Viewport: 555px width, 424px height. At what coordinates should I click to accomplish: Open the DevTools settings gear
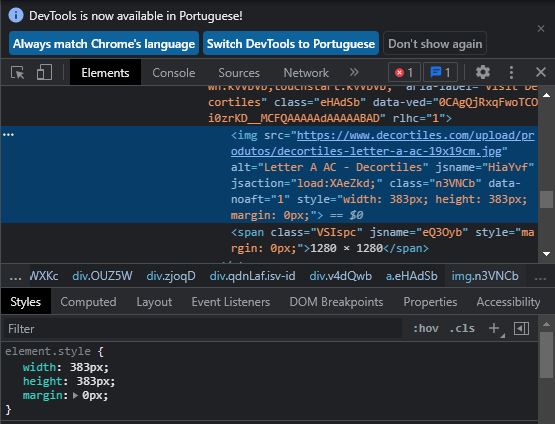(482, 72)
